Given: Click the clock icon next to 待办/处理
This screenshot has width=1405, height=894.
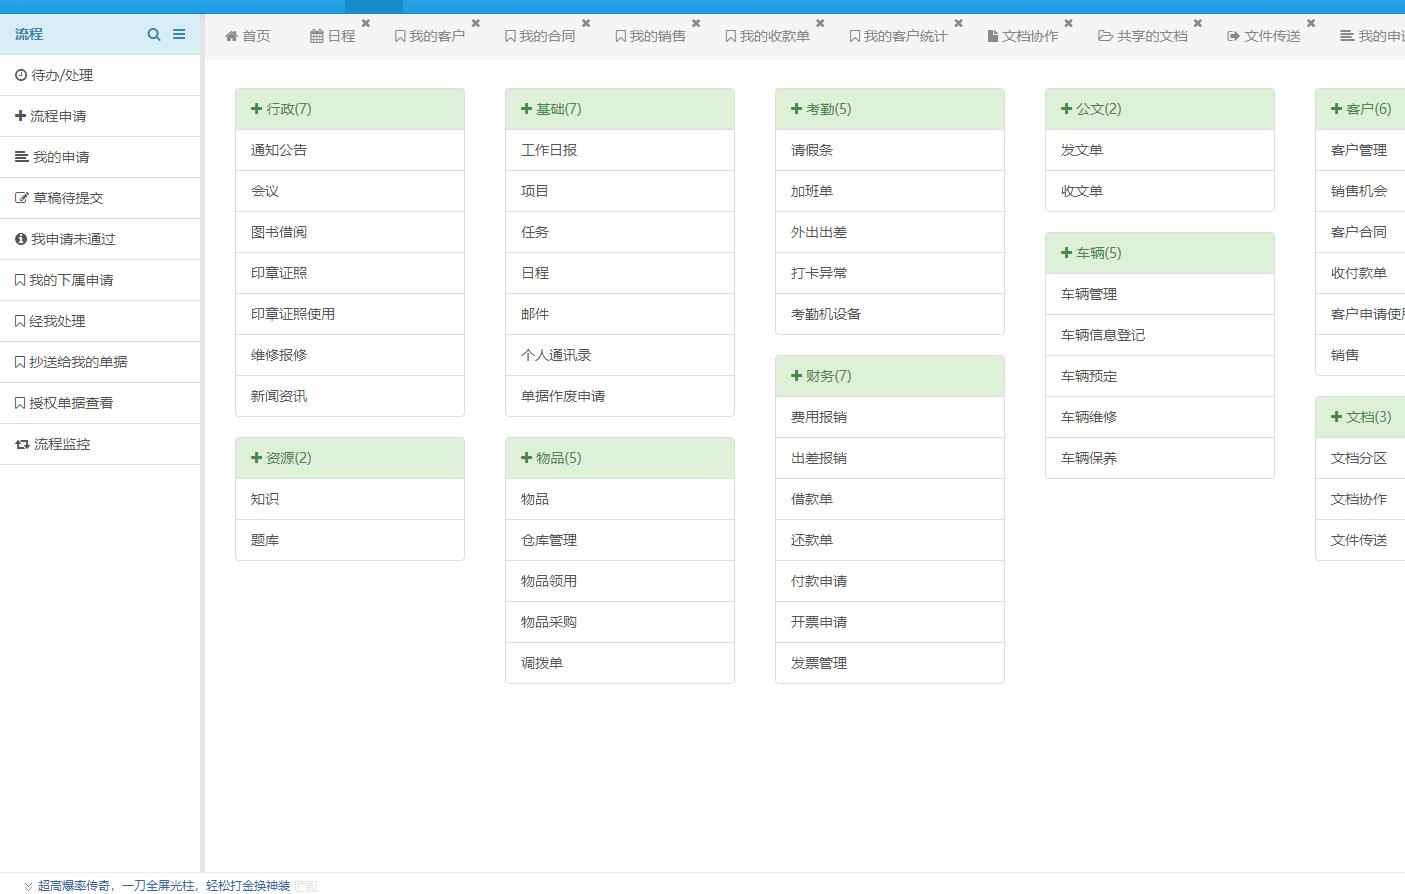Looking at the screenshot, I should coord(21,75).
